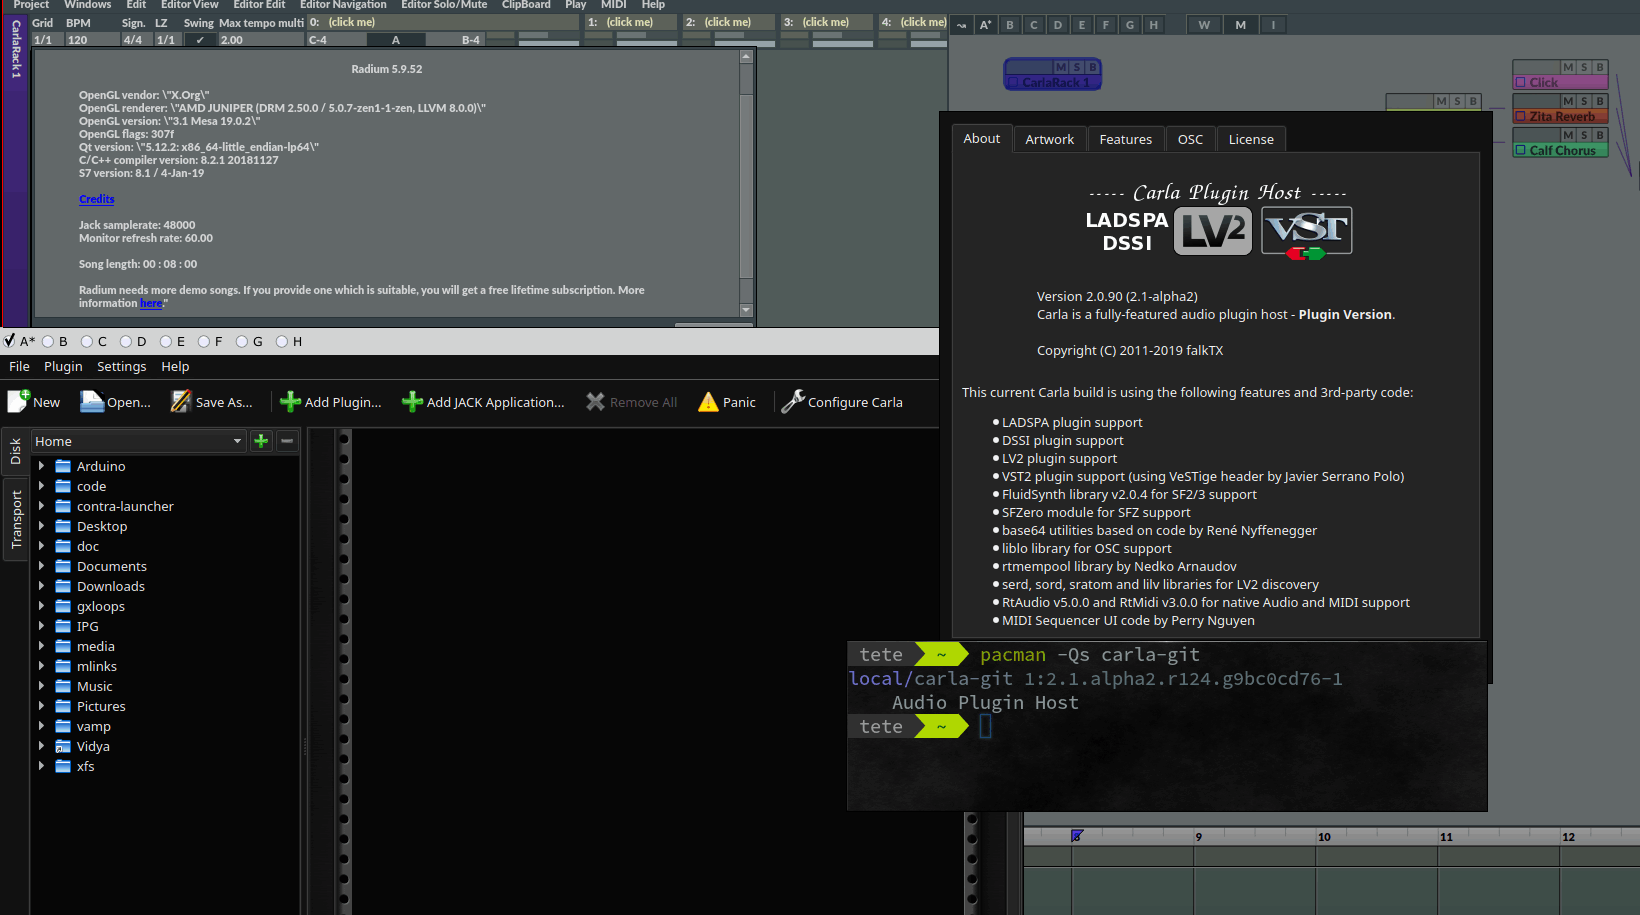Click the curved-line icon left of A* button
The image size is (1640, 915).
[961, 25]
